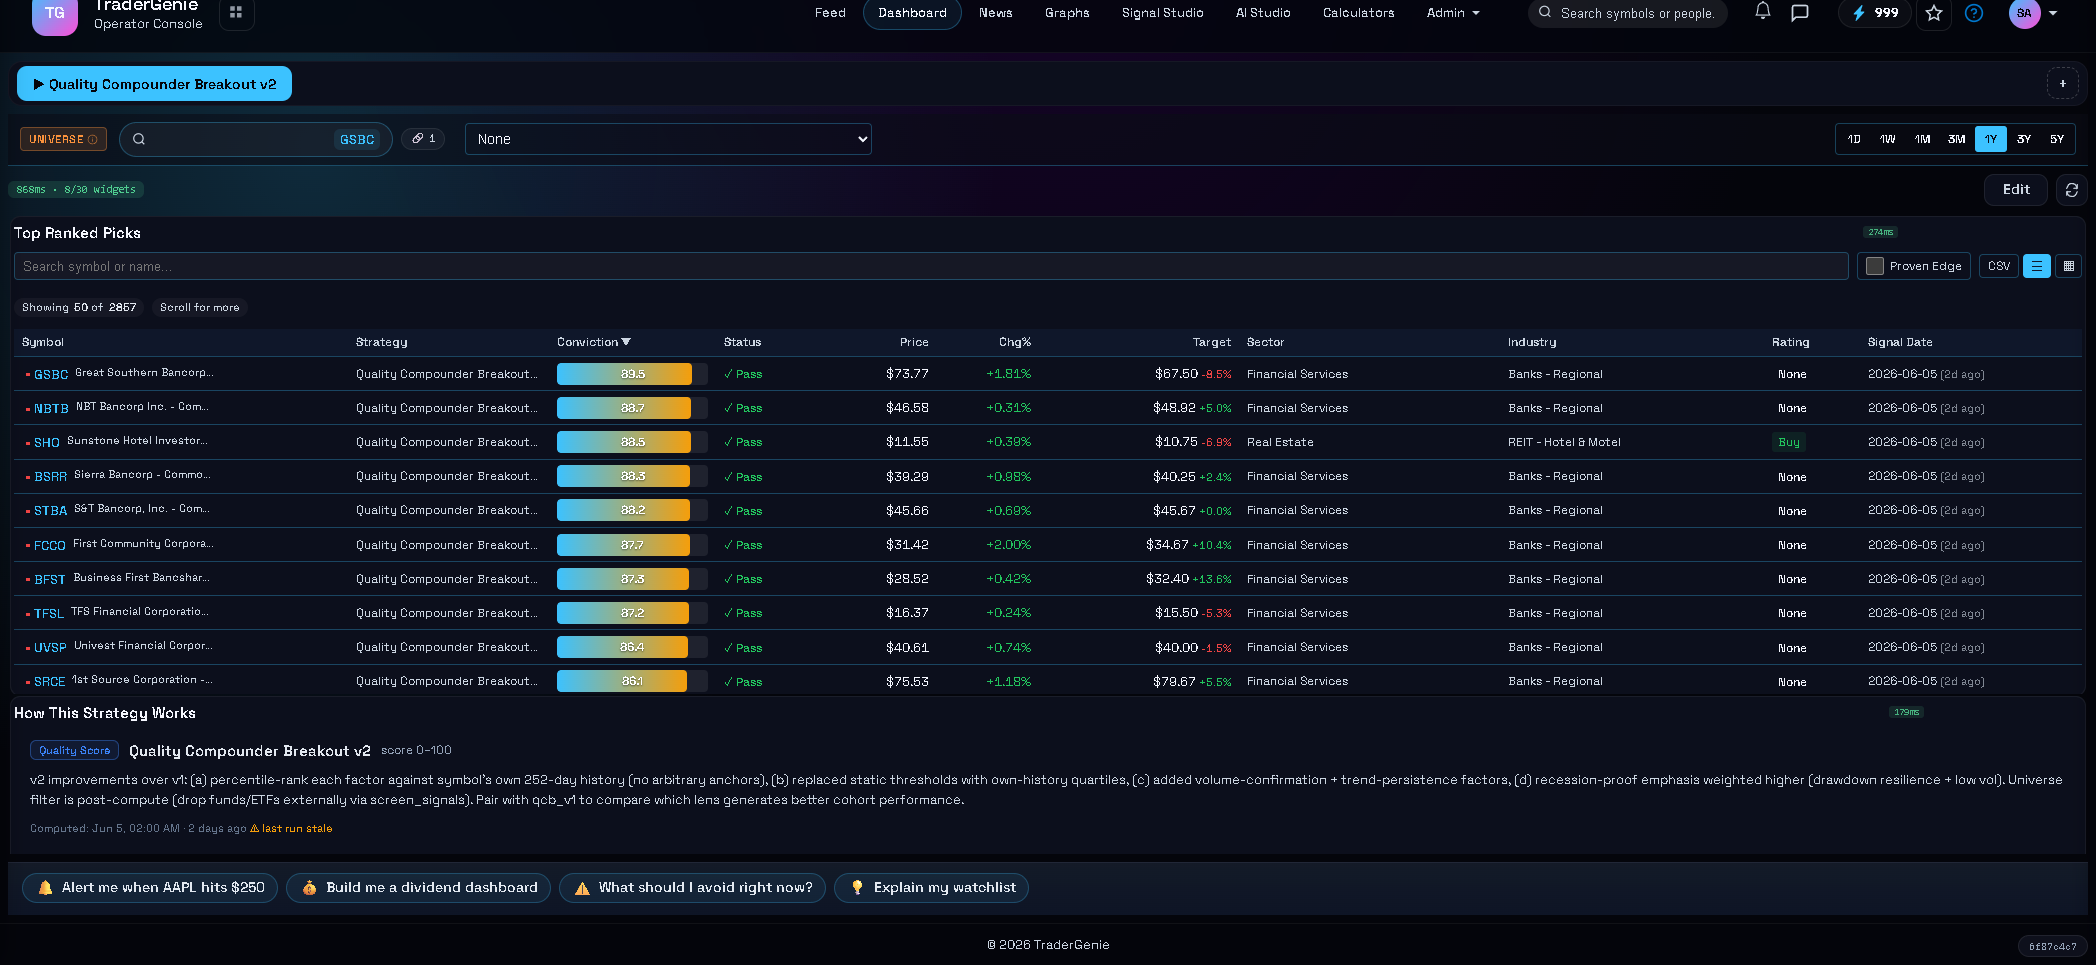Viewport: 2096px width, 965px height.
Task: Open the Graphs tab
Action: (x=1067, y=13)
